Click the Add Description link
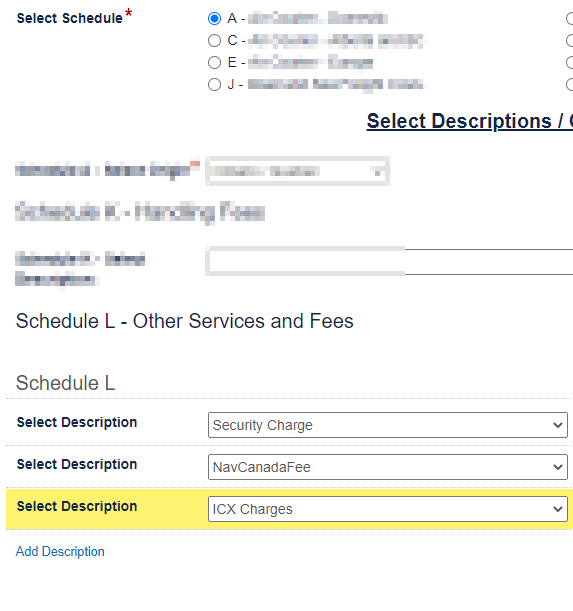Screen dimensions: 573x611 (60, 551)
